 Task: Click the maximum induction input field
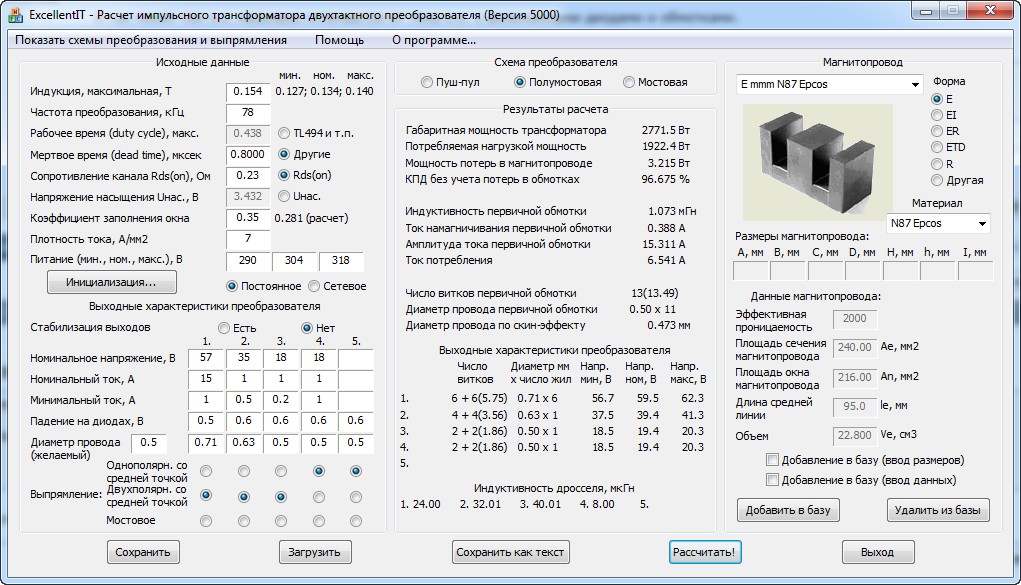[x=248, y=92]
